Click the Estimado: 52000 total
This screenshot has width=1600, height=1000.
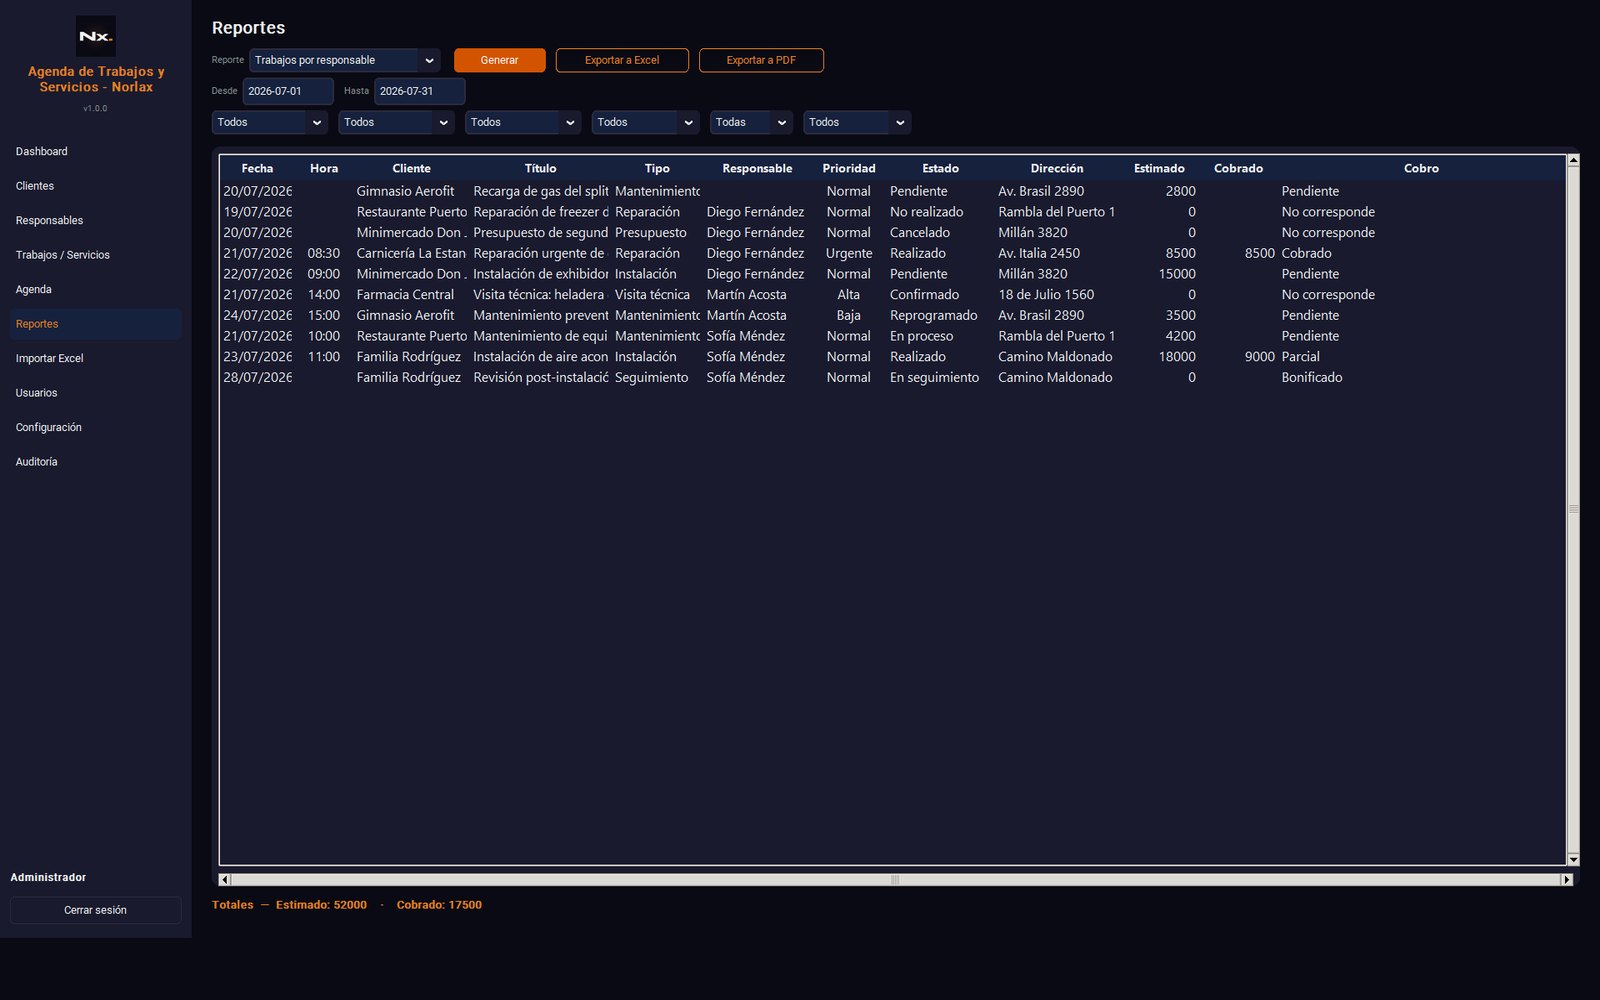click(x=321, y=905)
